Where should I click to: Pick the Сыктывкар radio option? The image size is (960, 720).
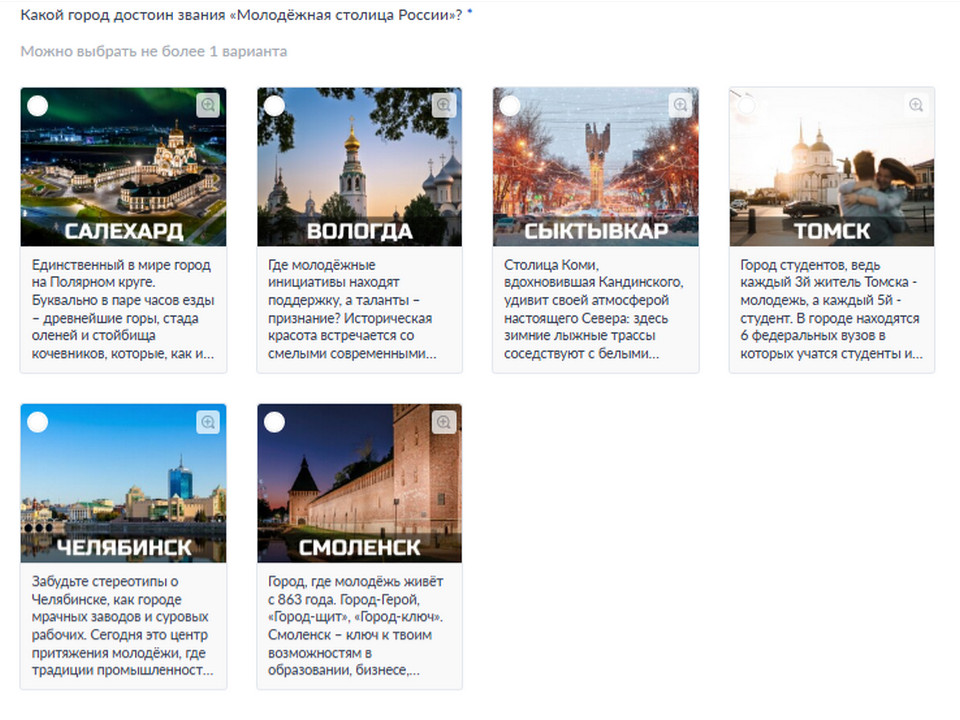click(x=510, y=106)
